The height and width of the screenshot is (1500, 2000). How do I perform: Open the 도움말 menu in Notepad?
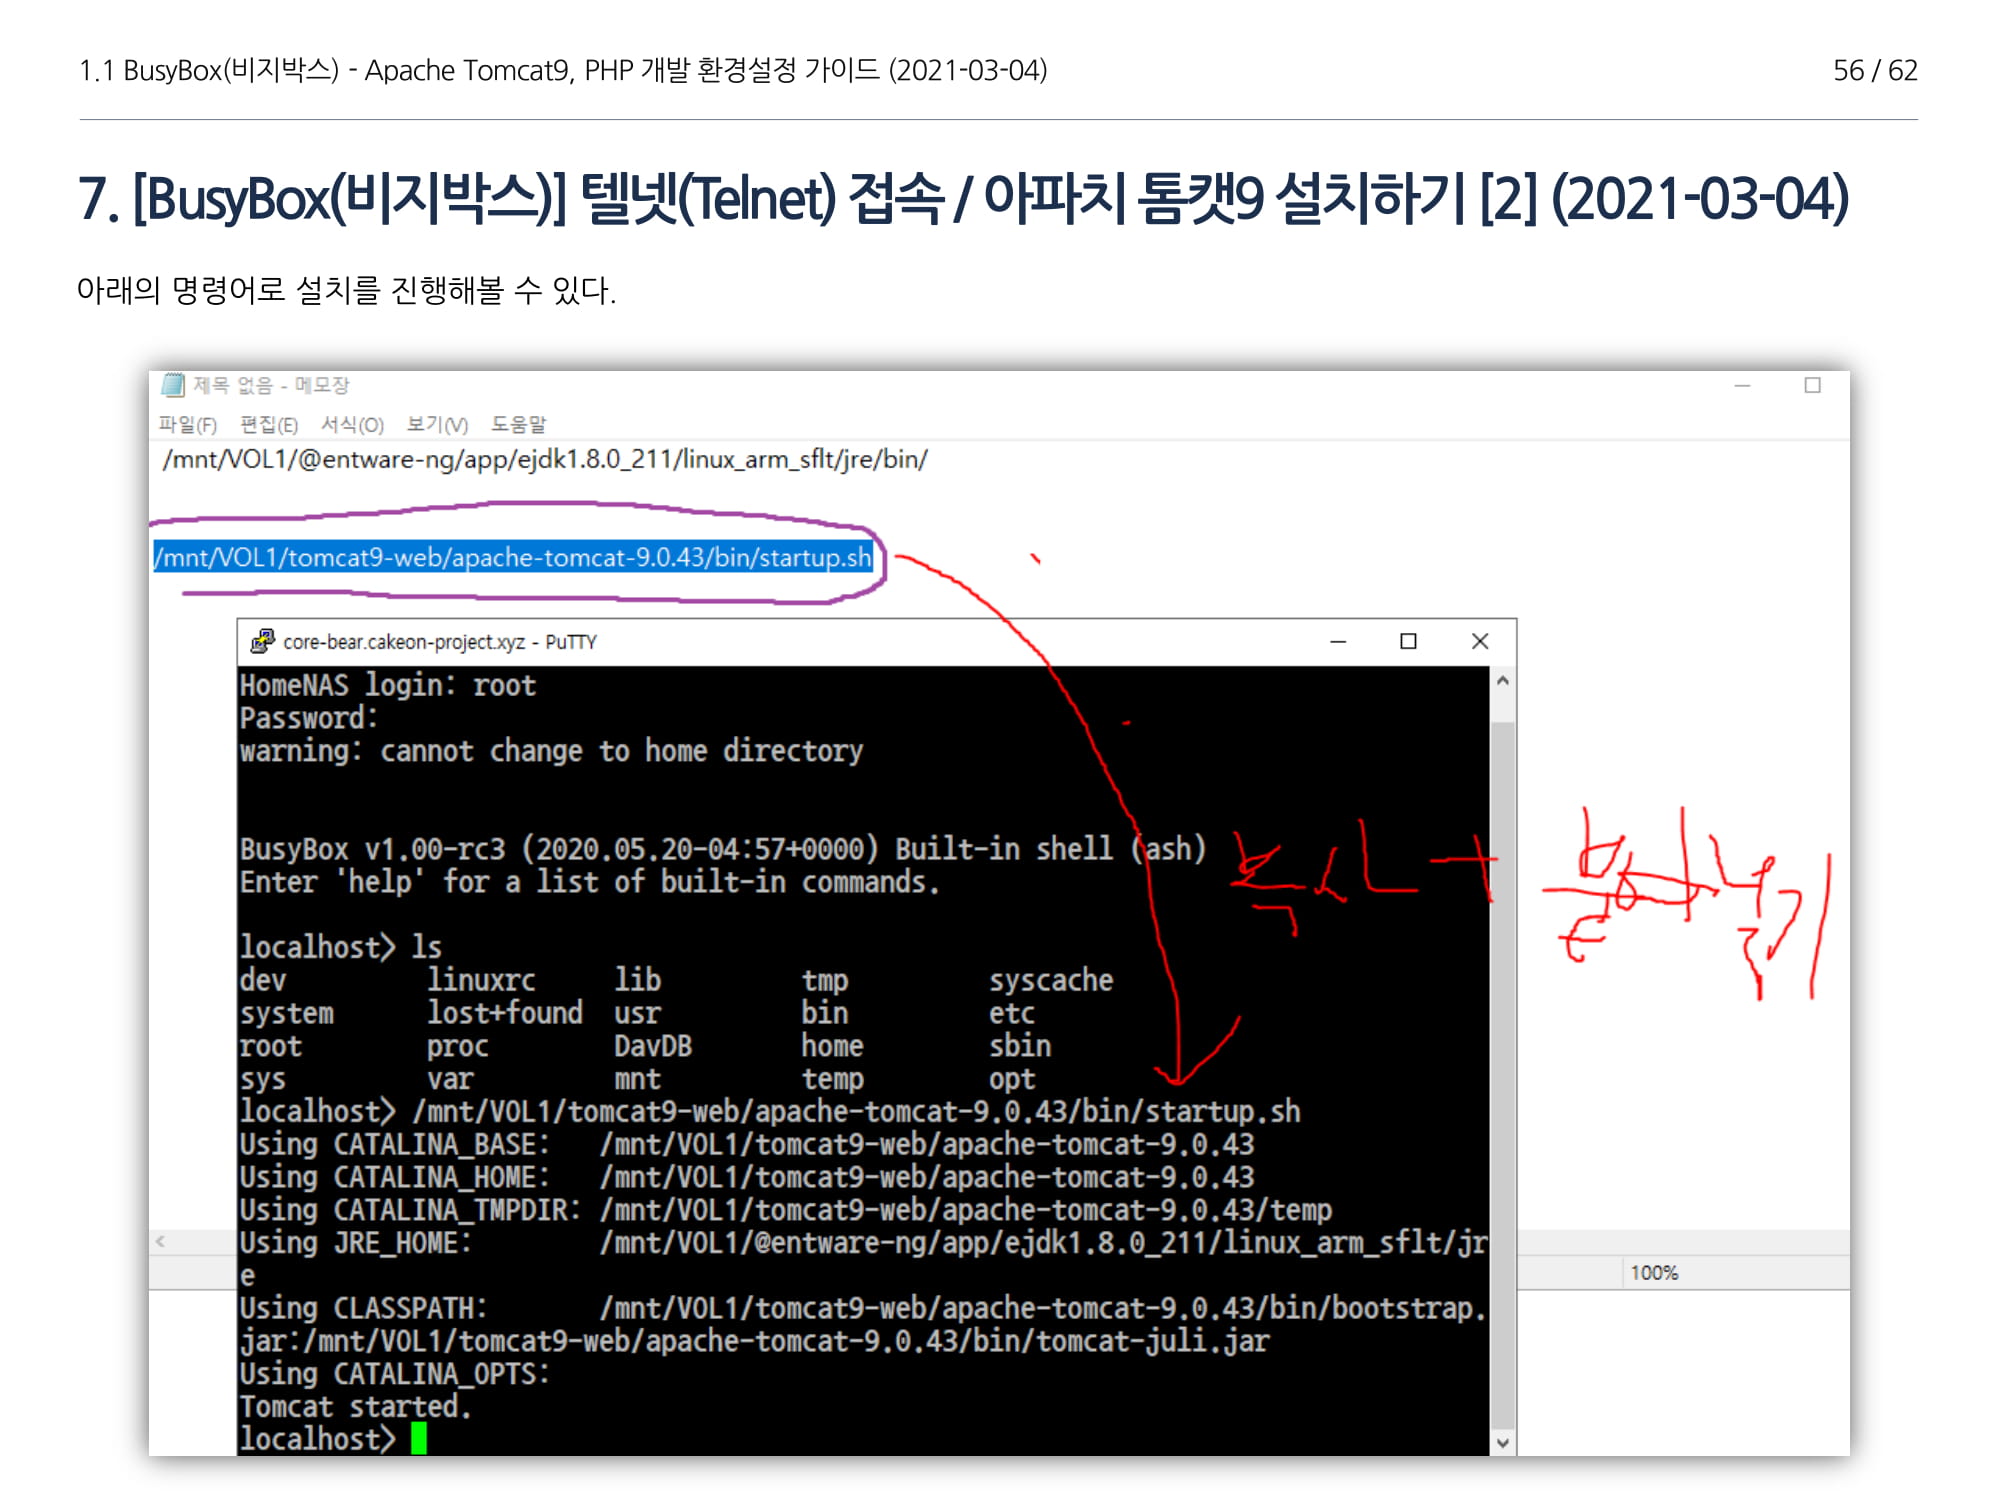click(x=518, y=425)
